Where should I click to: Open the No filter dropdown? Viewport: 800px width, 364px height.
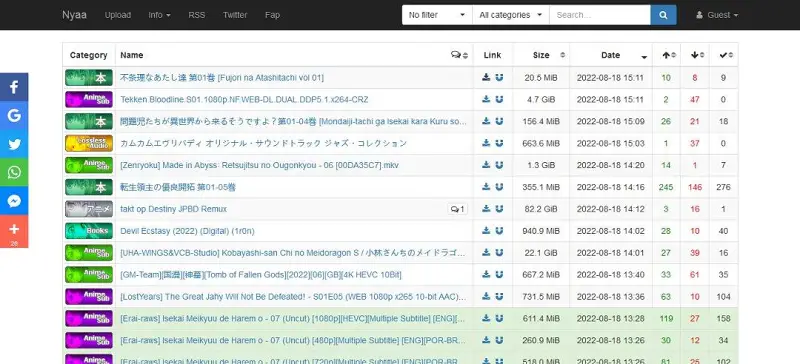tap(437, 15)
